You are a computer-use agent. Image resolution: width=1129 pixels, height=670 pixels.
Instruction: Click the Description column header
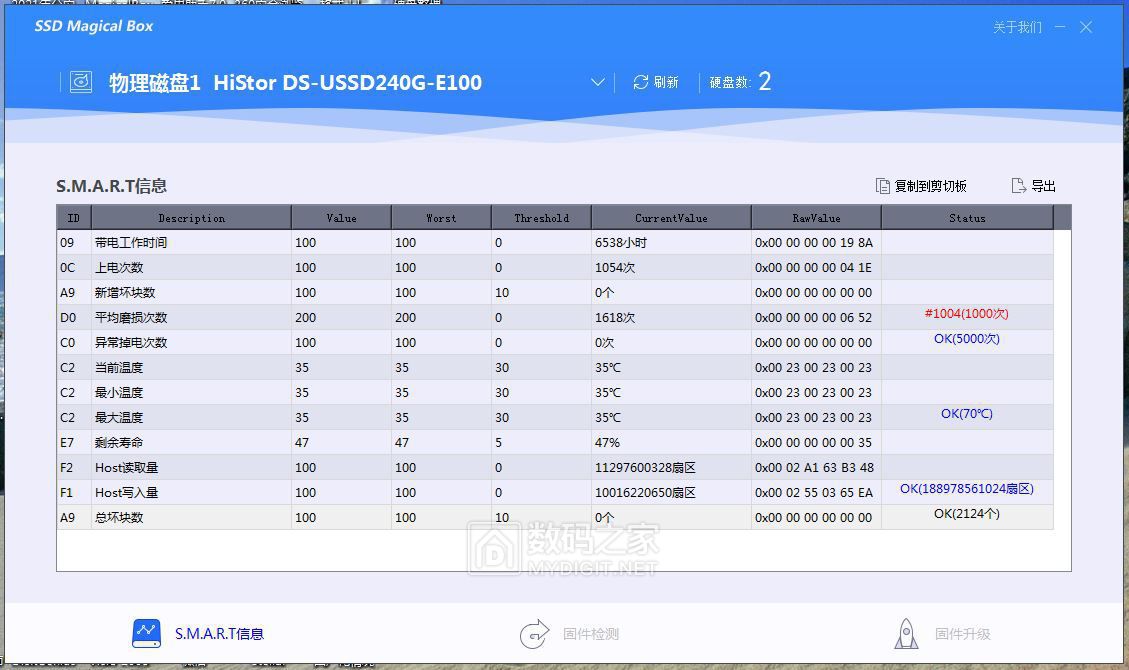[192, 217]
